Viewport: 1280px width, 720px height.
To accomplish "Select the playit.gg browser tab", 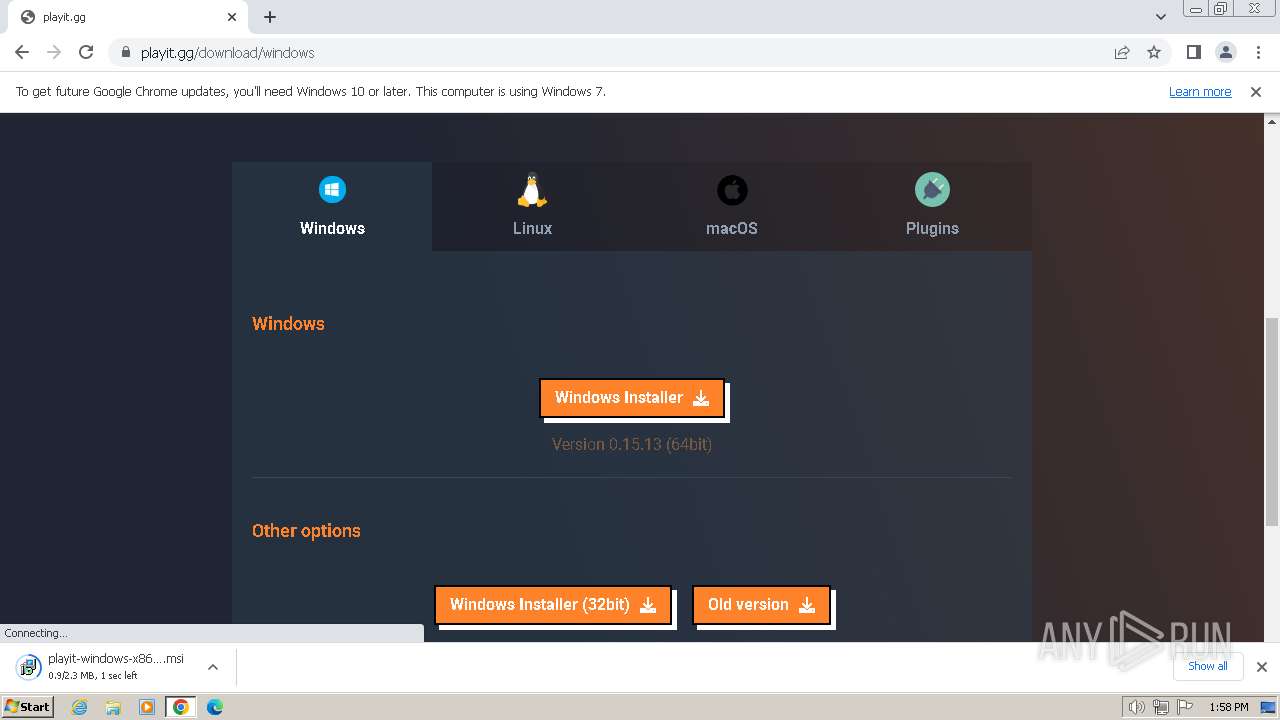I will (x=130, y=17).
